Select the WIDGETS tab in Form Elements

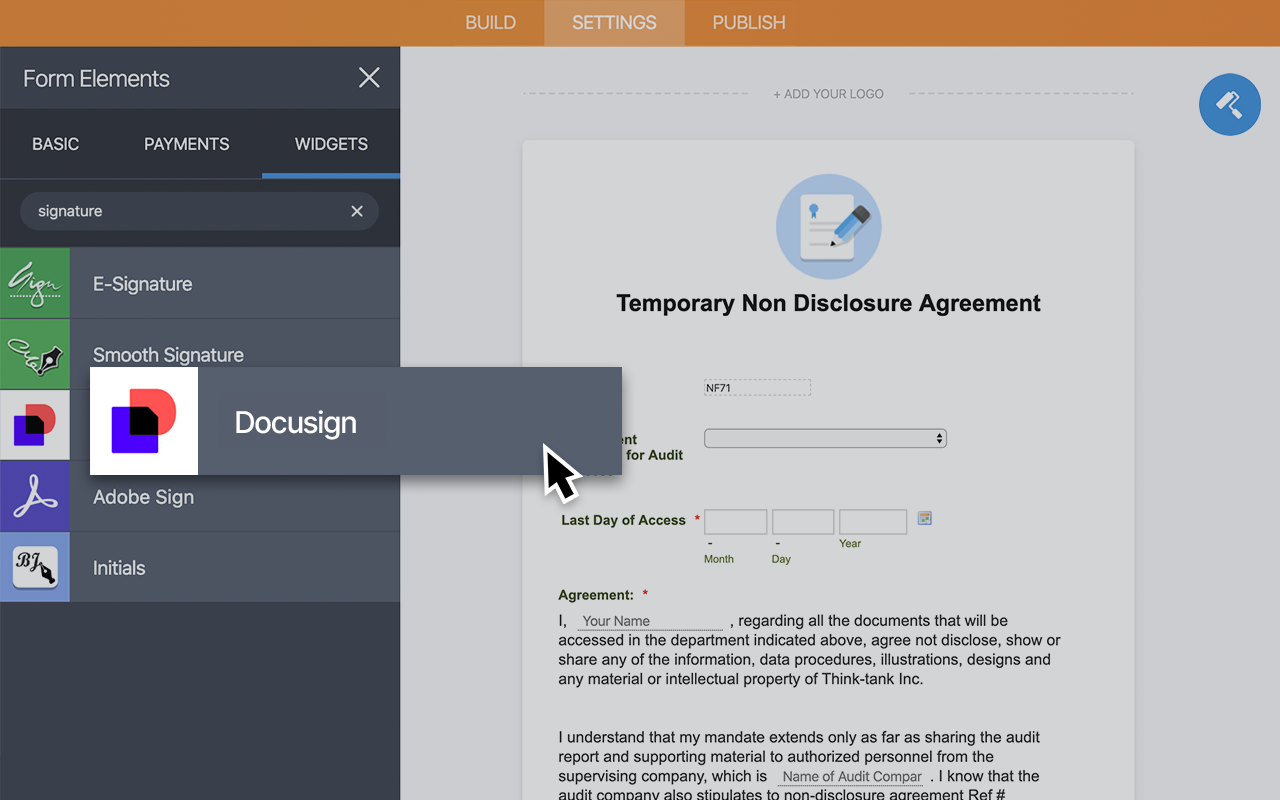coord(331,143)
